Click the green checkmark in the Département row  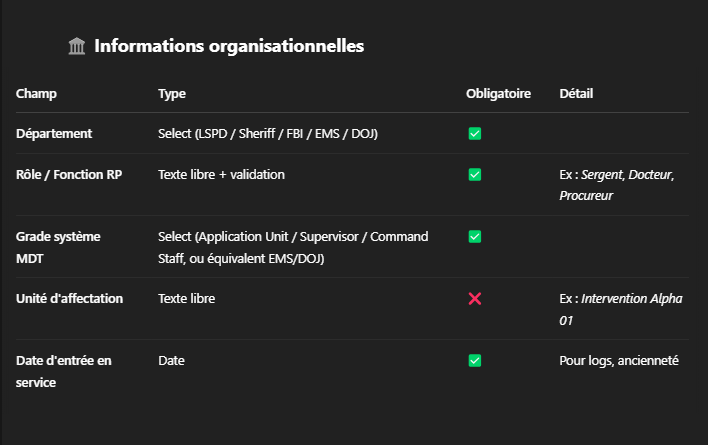(x=475, y=133)
